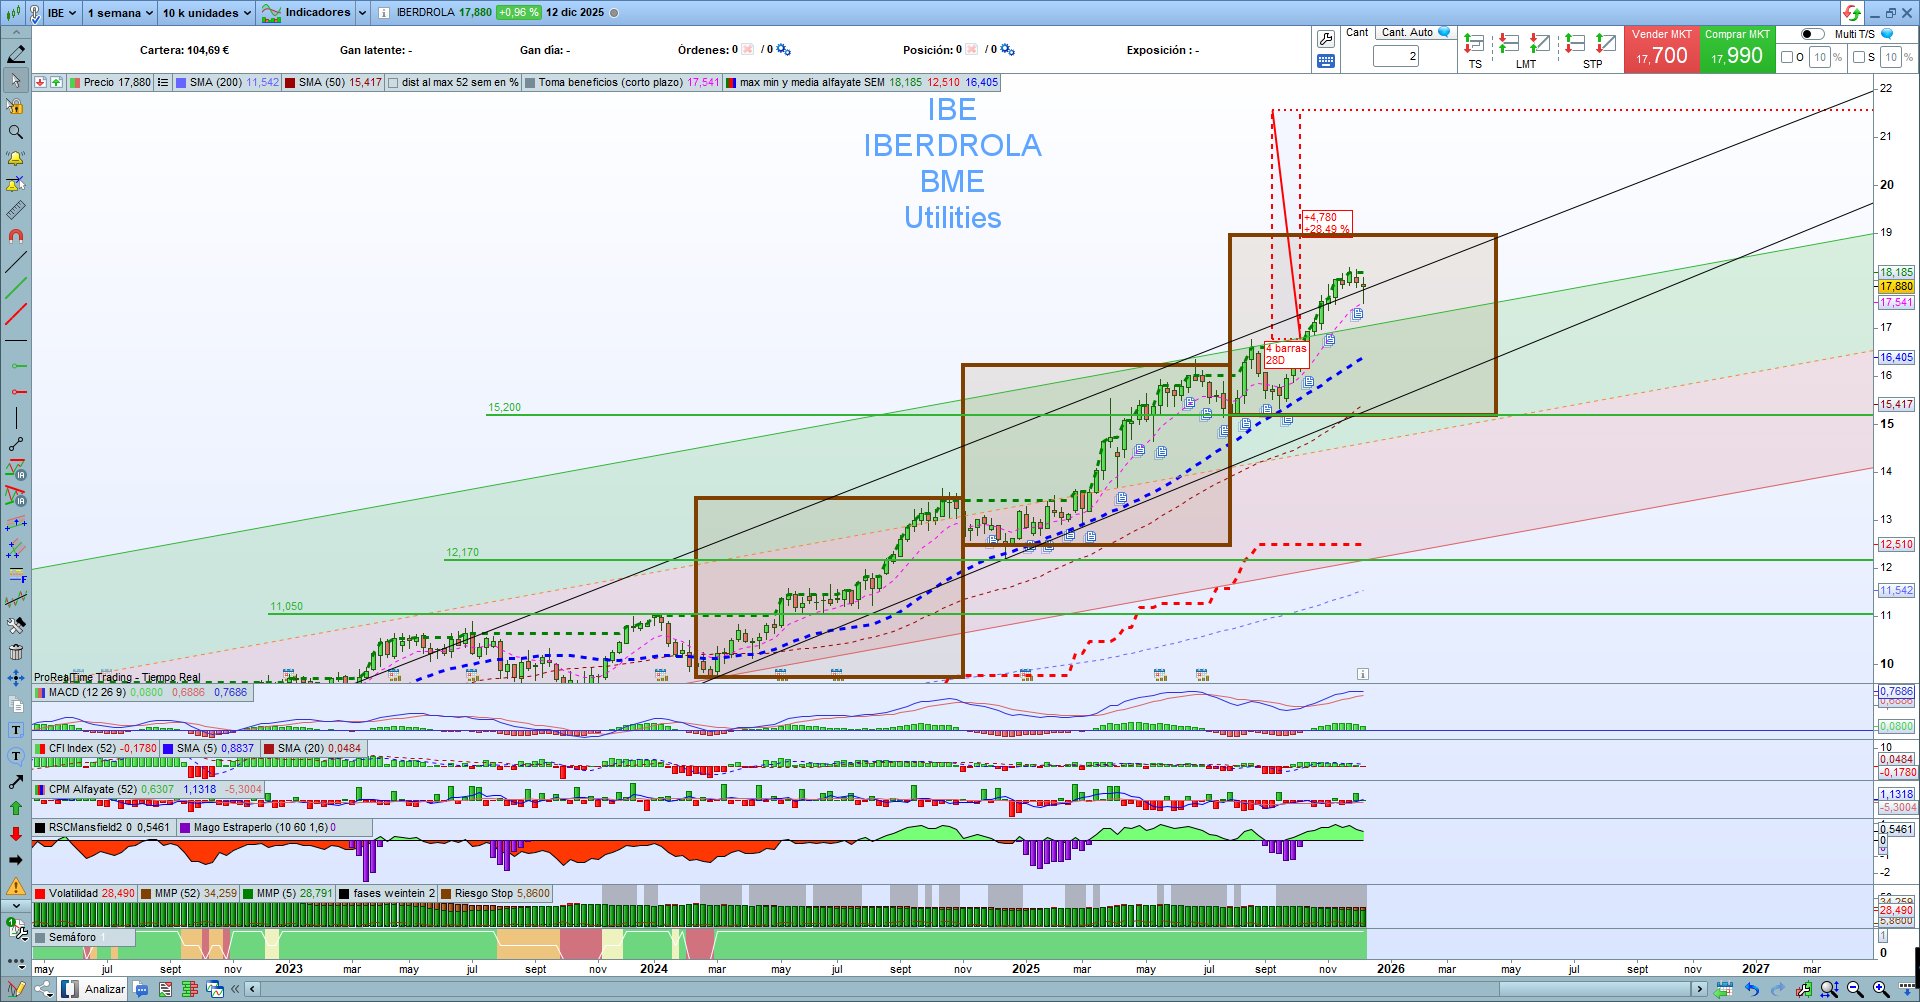Zoom out with the minus magnifier
Screen dimensions: 1920x1002
pyautogui.click(x=1855, y=990)
